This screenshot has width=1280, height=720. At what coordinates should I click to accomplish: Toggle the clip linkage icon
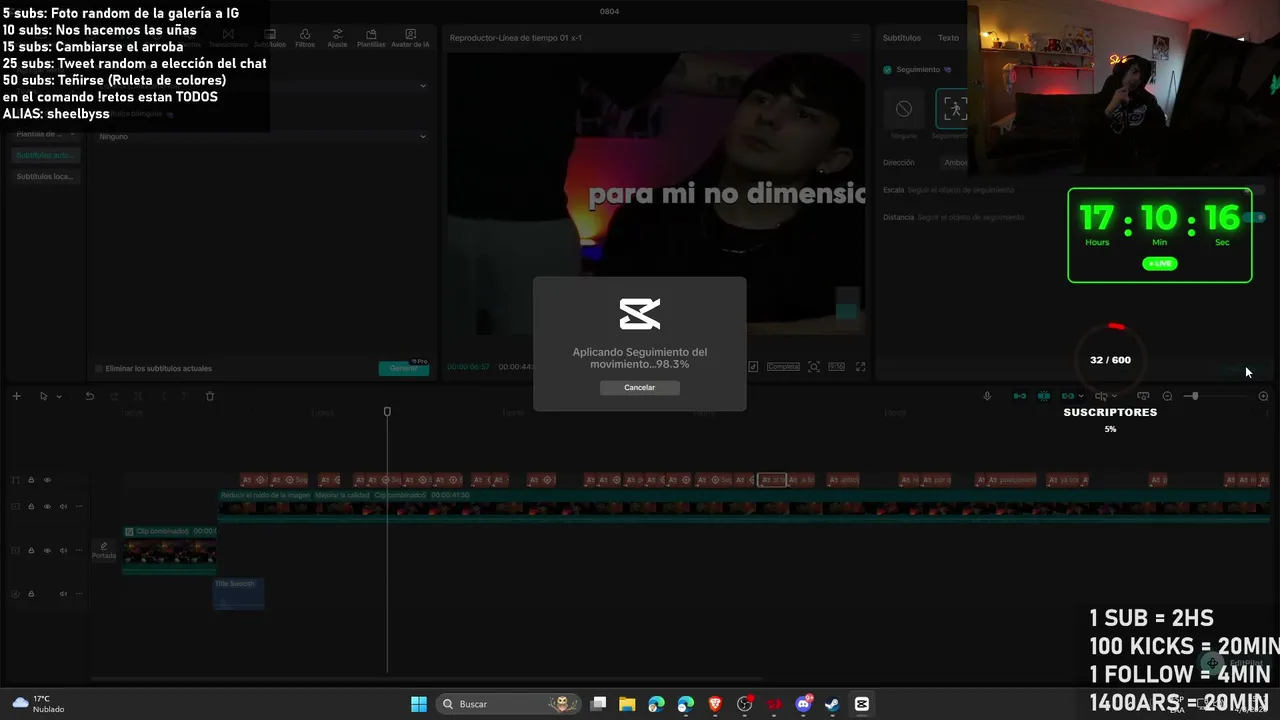click(1068, 396)
